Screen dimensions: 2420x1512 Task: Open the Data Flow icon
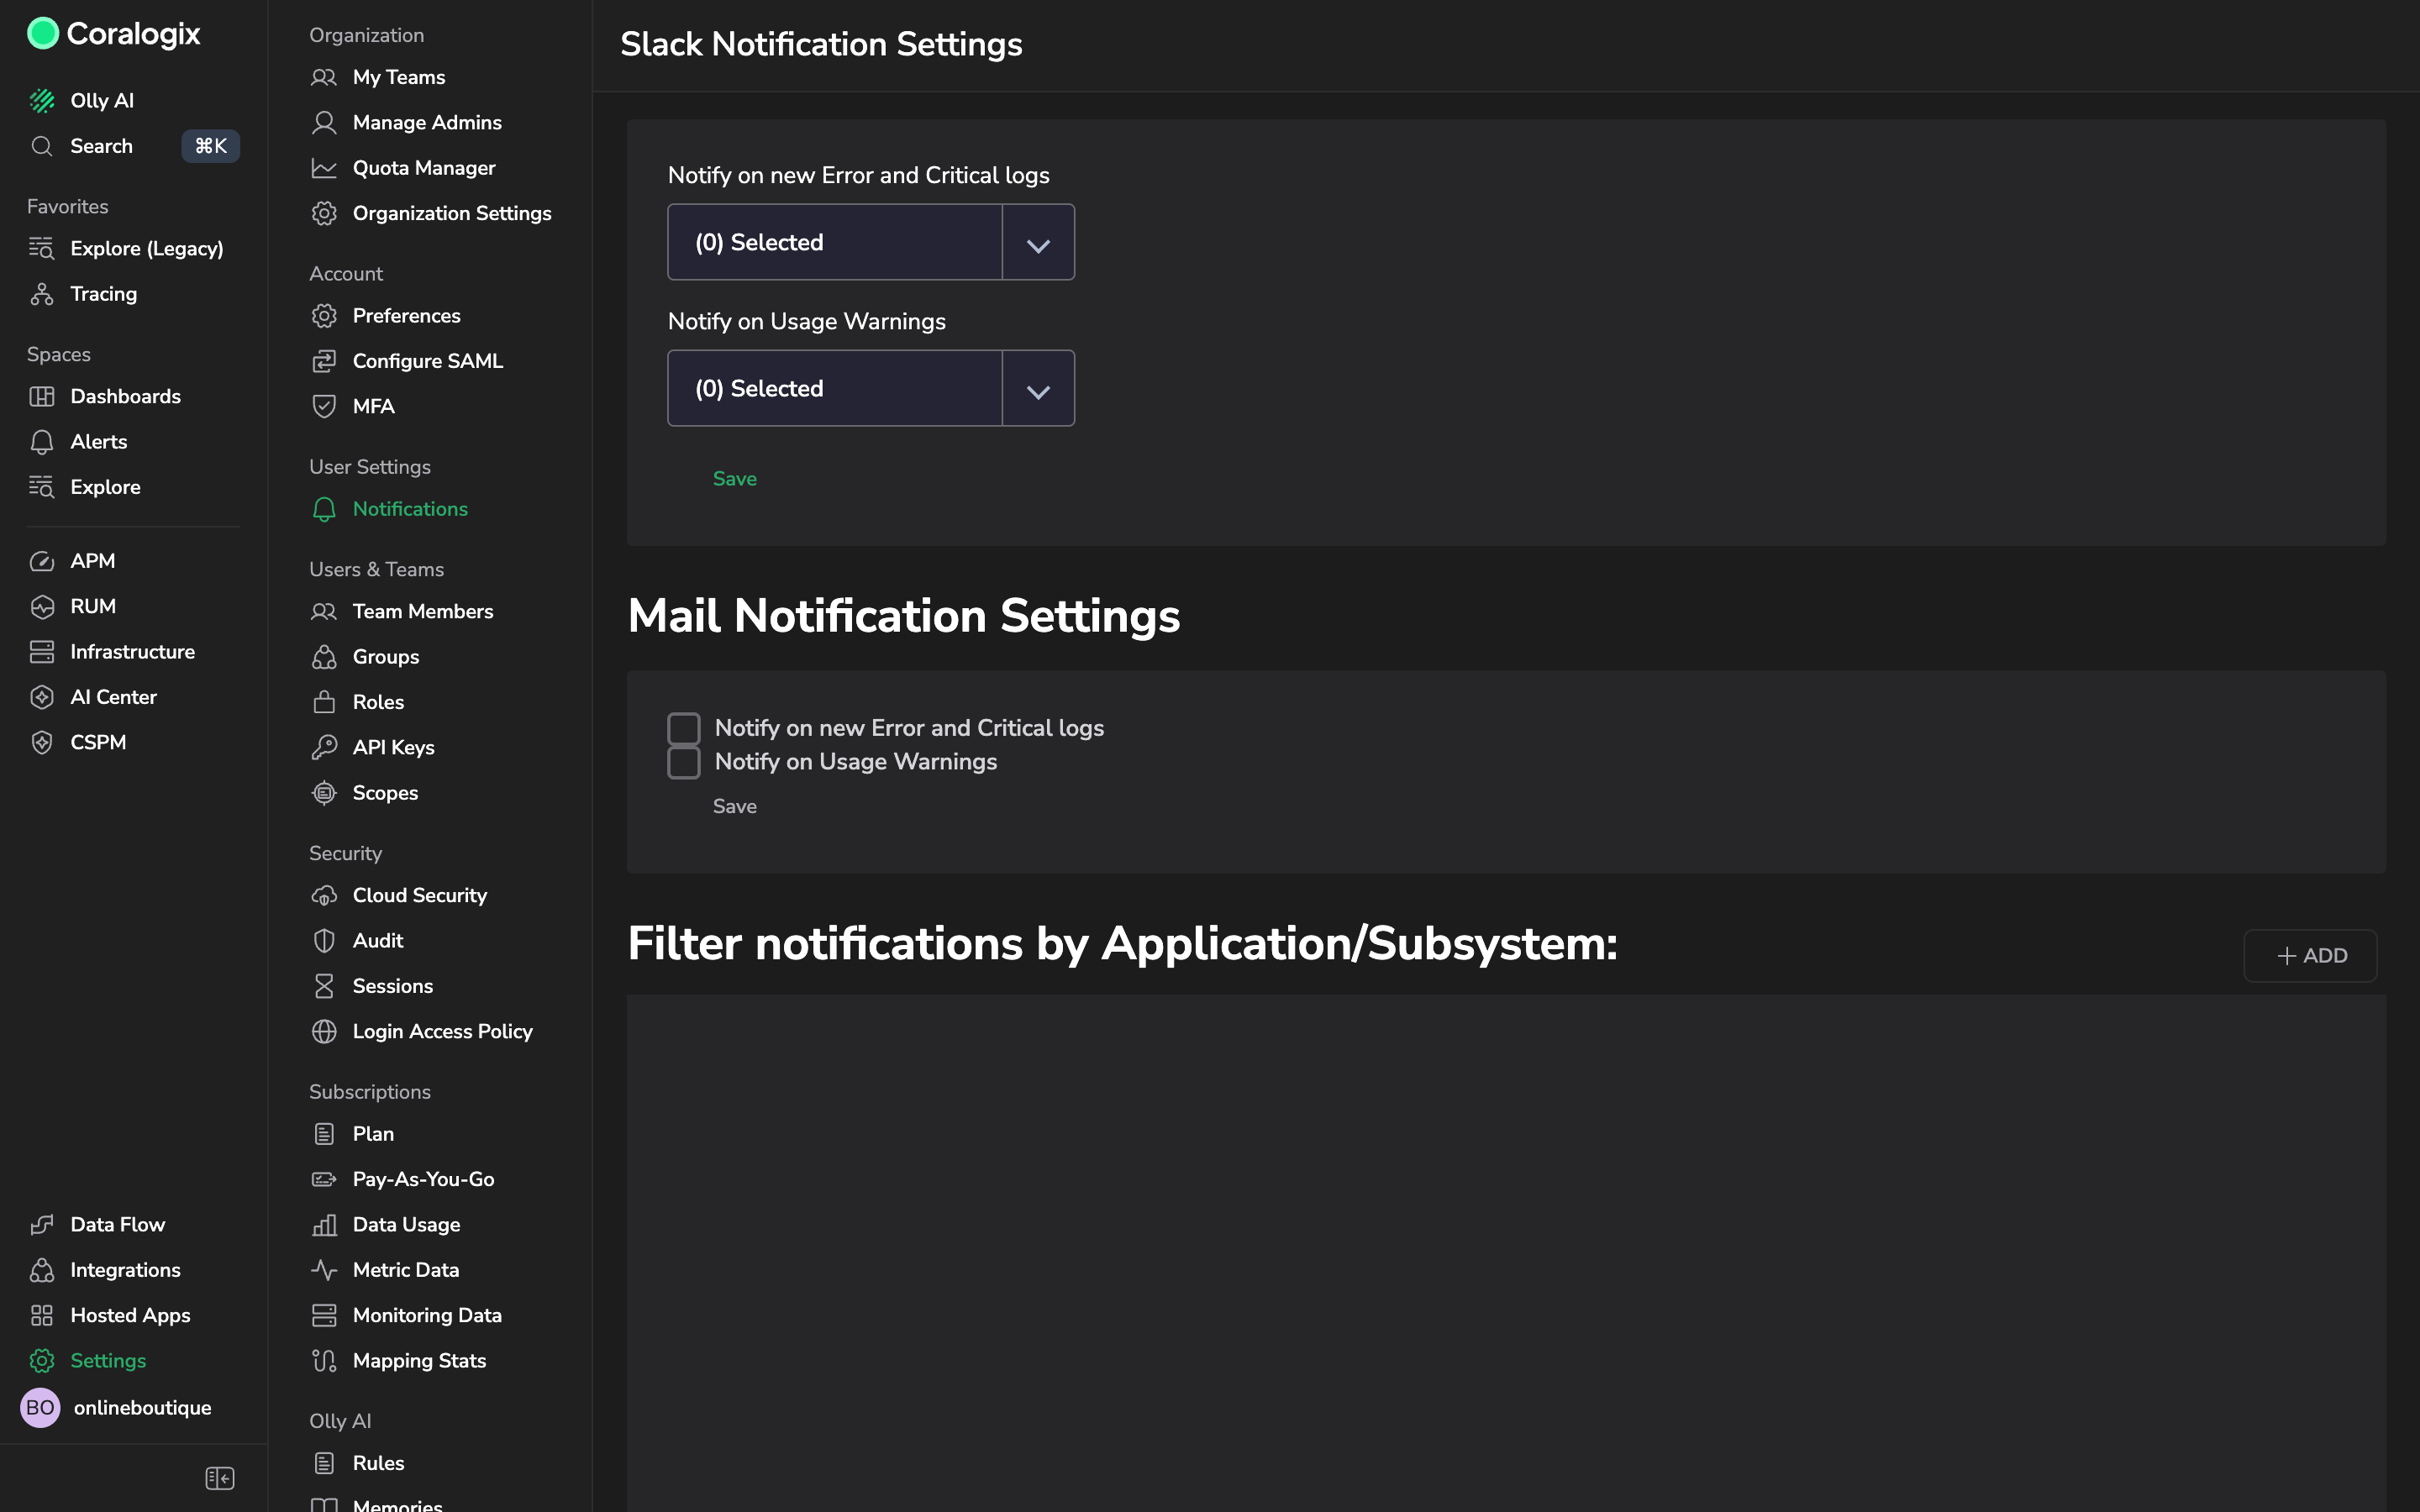(x=42, y=1224)
